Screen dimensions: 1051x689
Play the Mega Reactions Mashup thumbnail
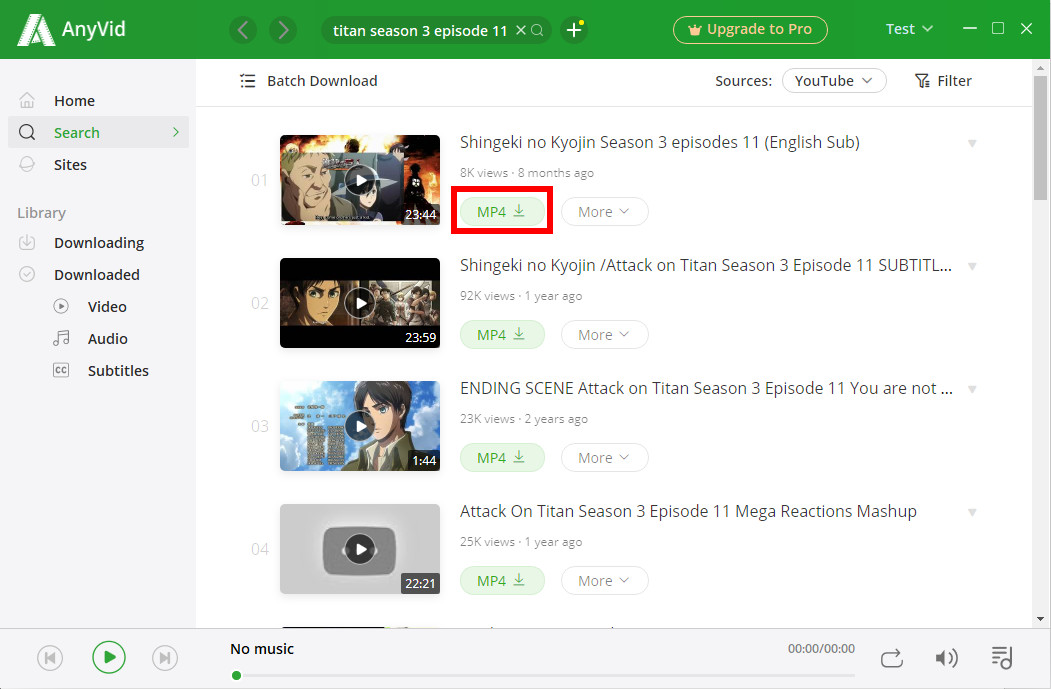(x=360, y=549)
